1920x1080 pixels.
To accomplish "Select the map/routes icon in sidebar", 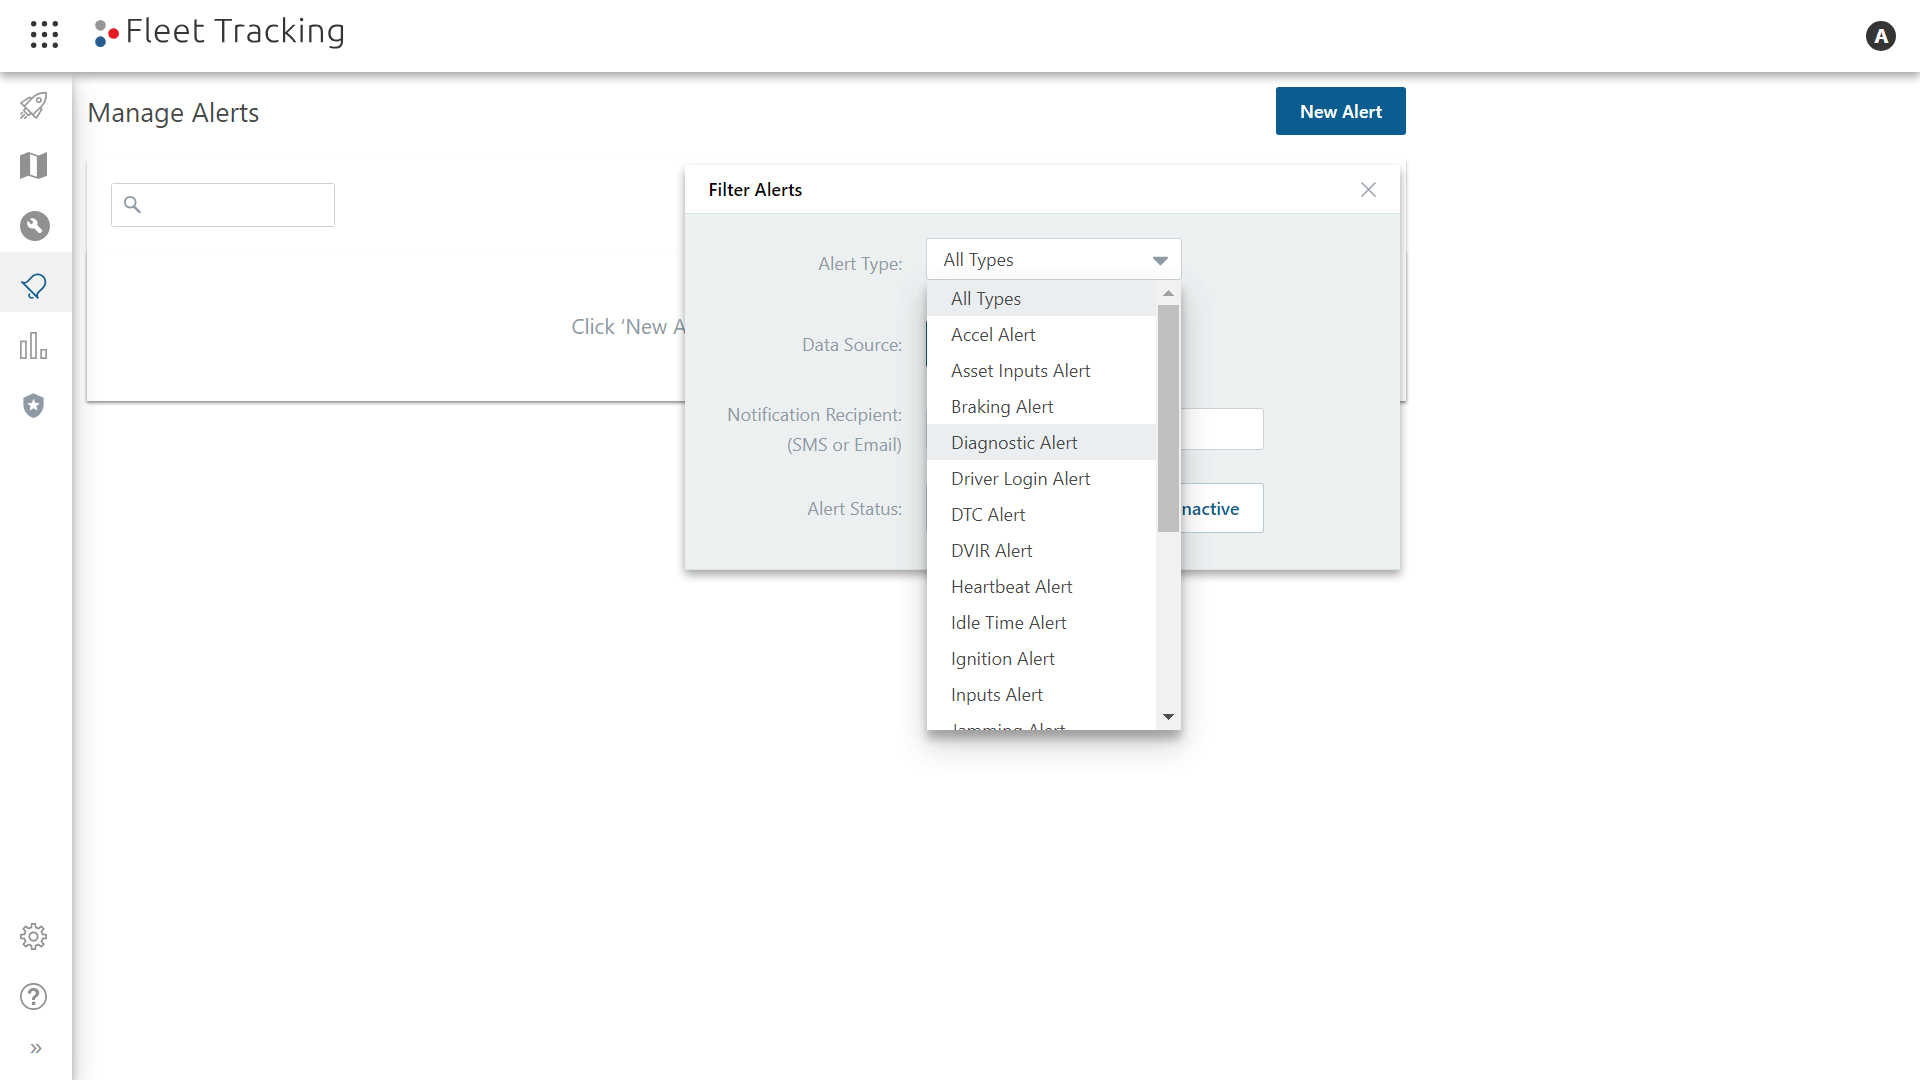I will click(x=36, y=165).
